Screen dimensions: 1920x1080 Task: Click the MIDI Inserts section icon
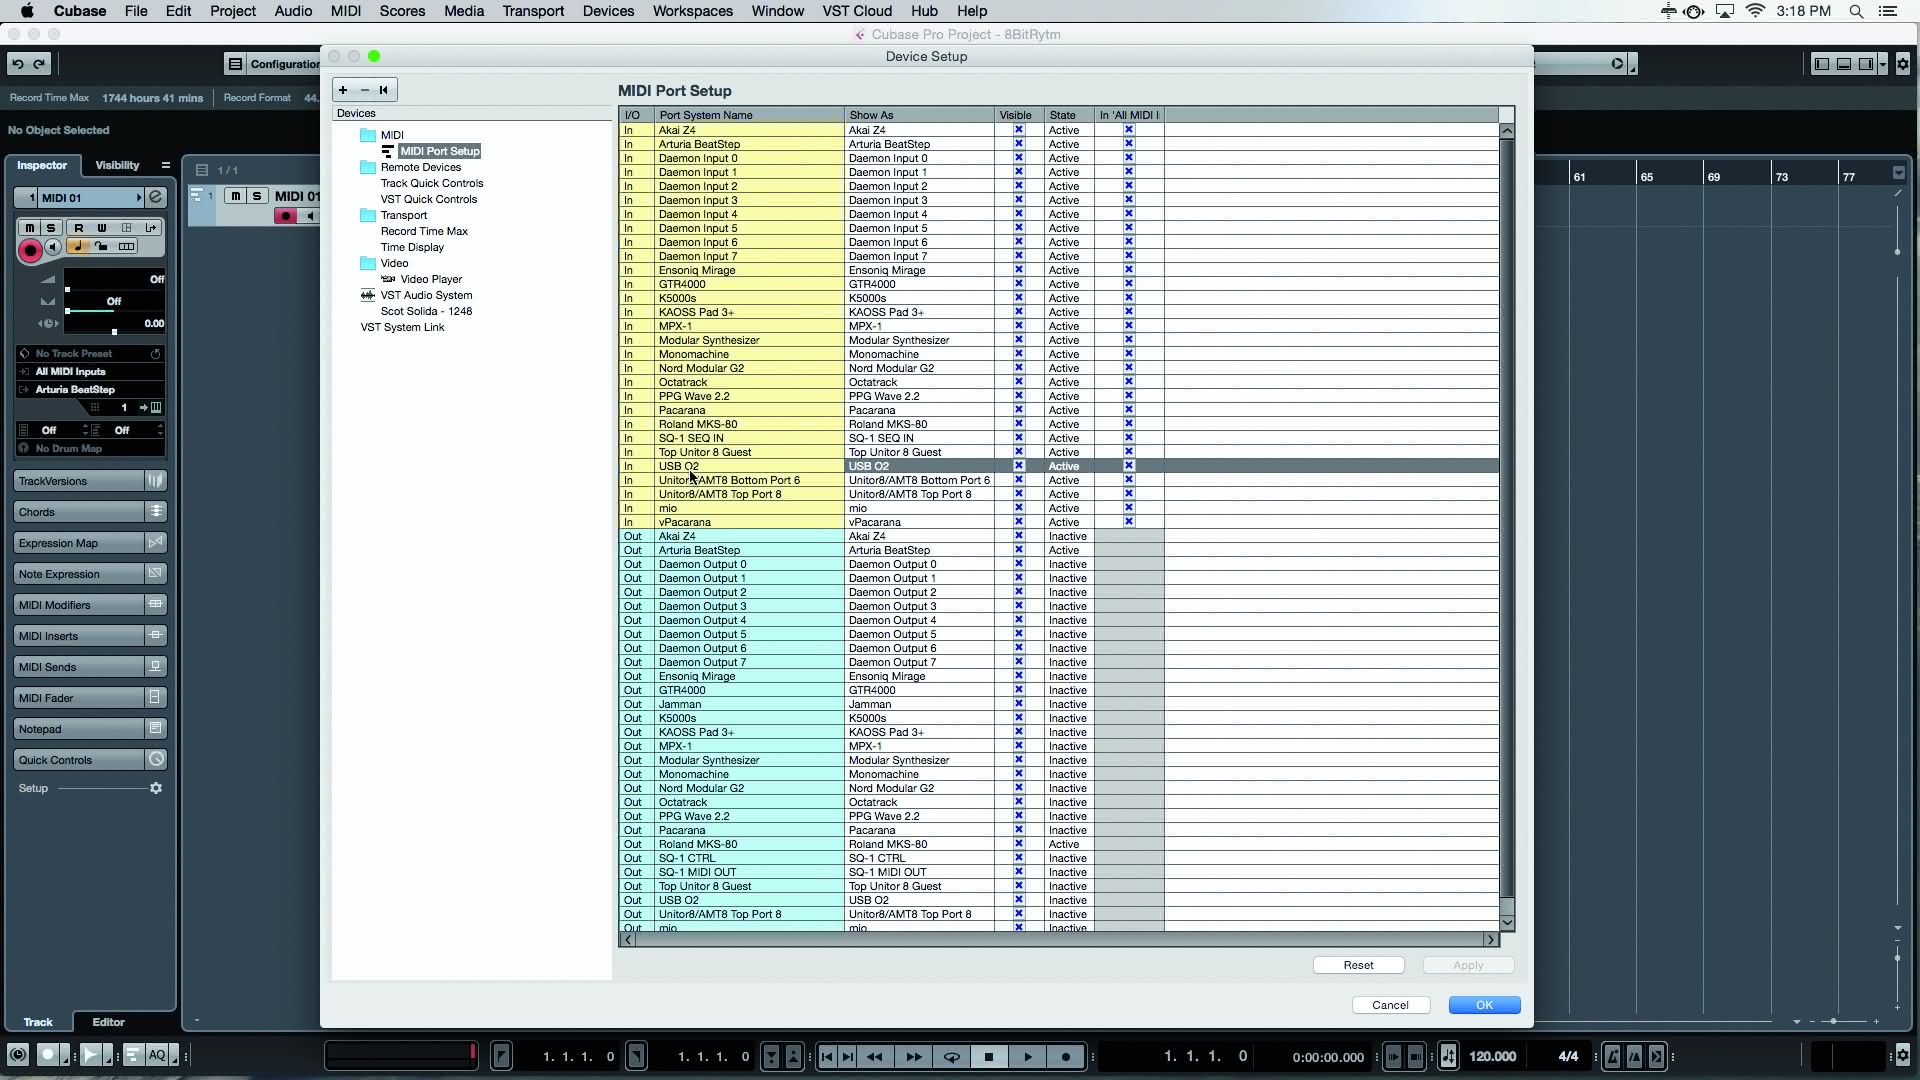156,636
